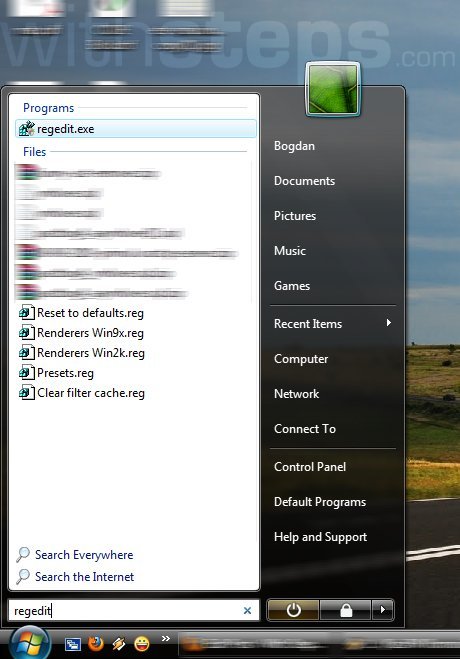Click the Programs section header
This screenshot has width=460, height=659.
(48, 108)
